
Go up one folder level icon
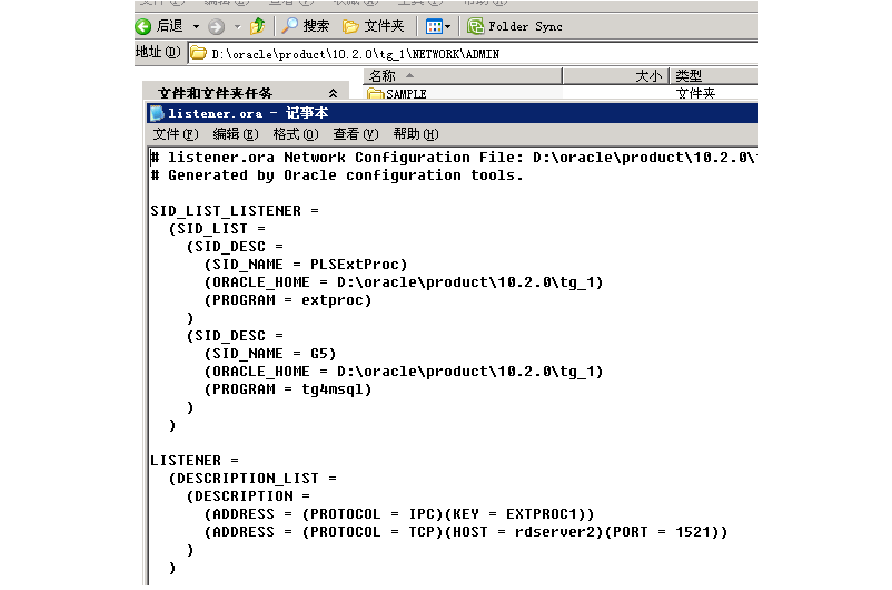pyautogui.click(x=258, y=26)
